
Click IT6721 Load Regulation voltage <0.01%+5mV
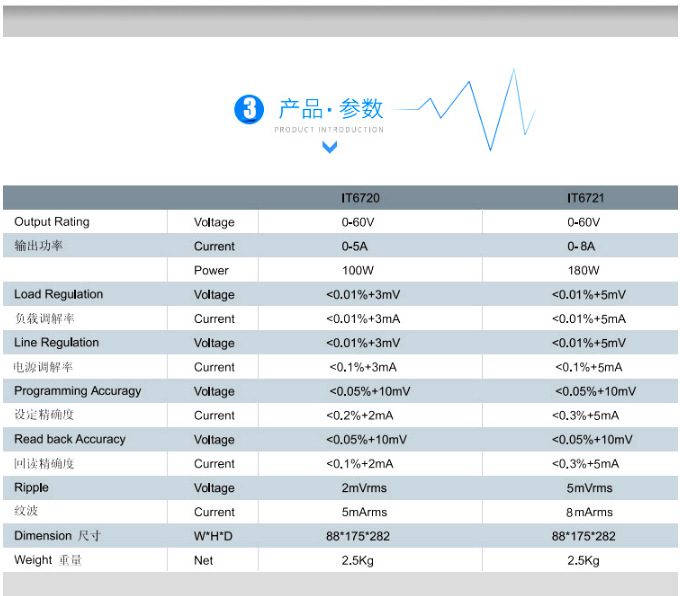(589, 295)
